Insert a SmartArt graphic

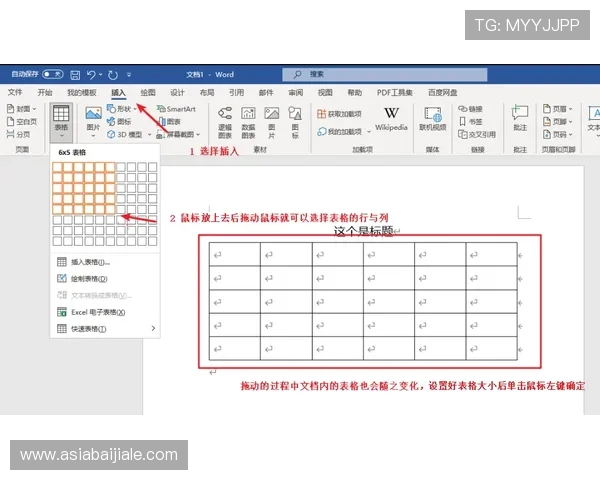176,109
